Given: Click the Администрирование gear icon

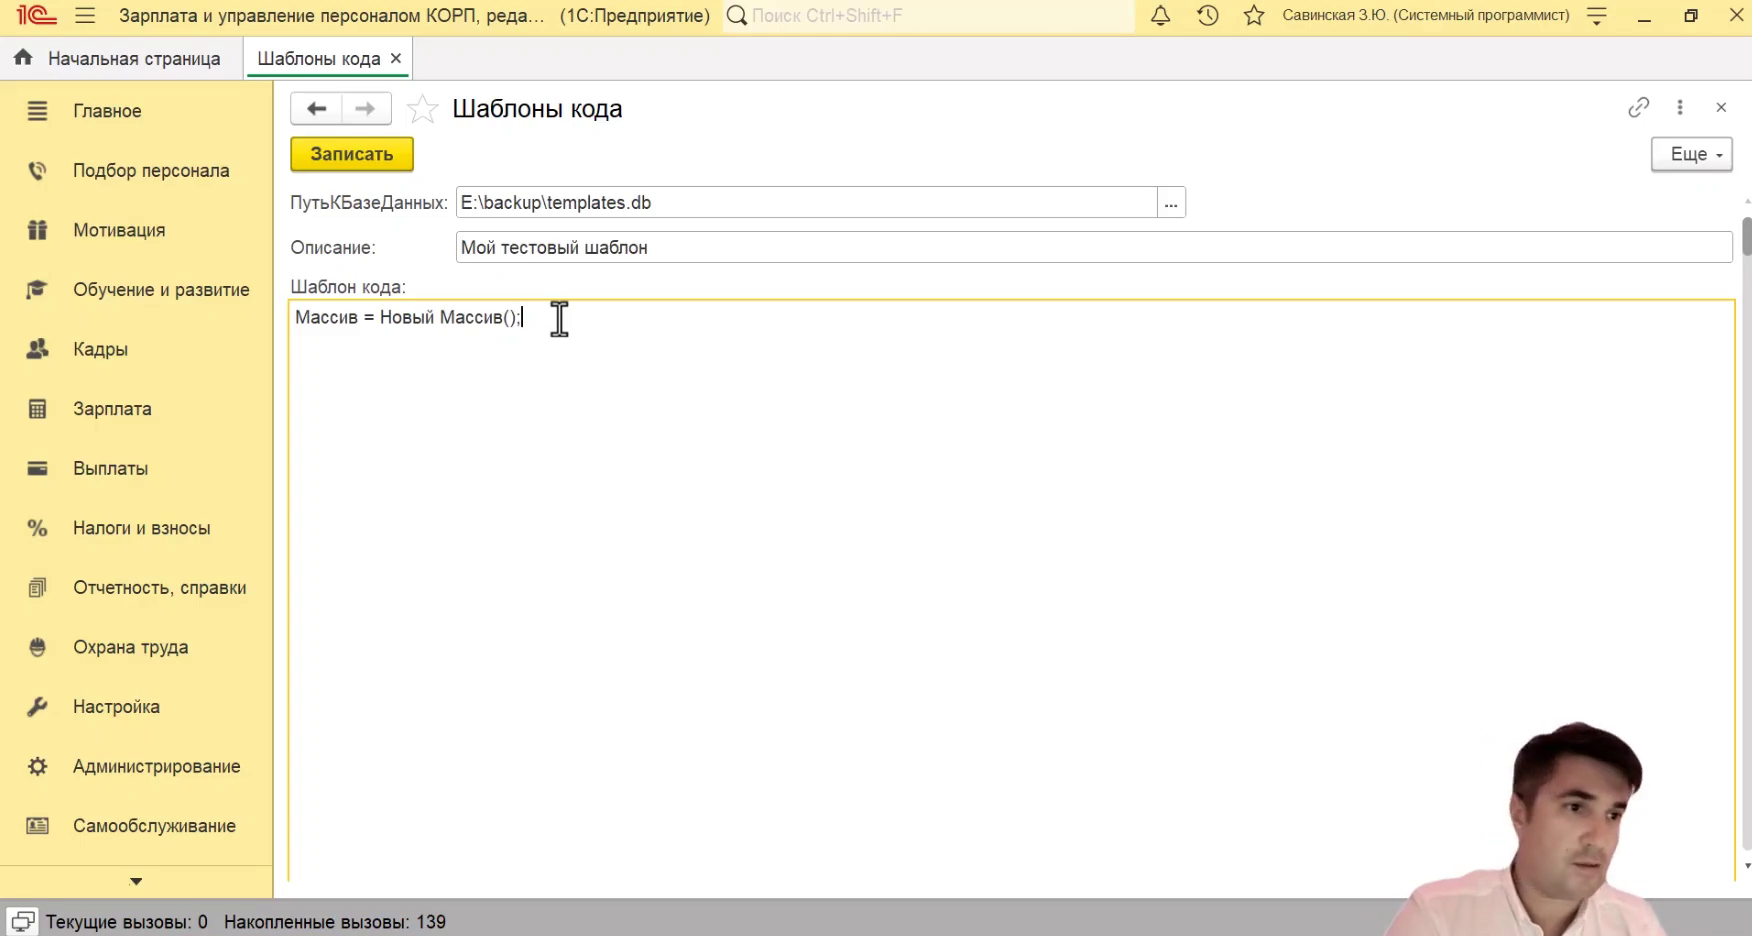Looking at the screenshot, I should pyautogui.click(x=37, y=766).
